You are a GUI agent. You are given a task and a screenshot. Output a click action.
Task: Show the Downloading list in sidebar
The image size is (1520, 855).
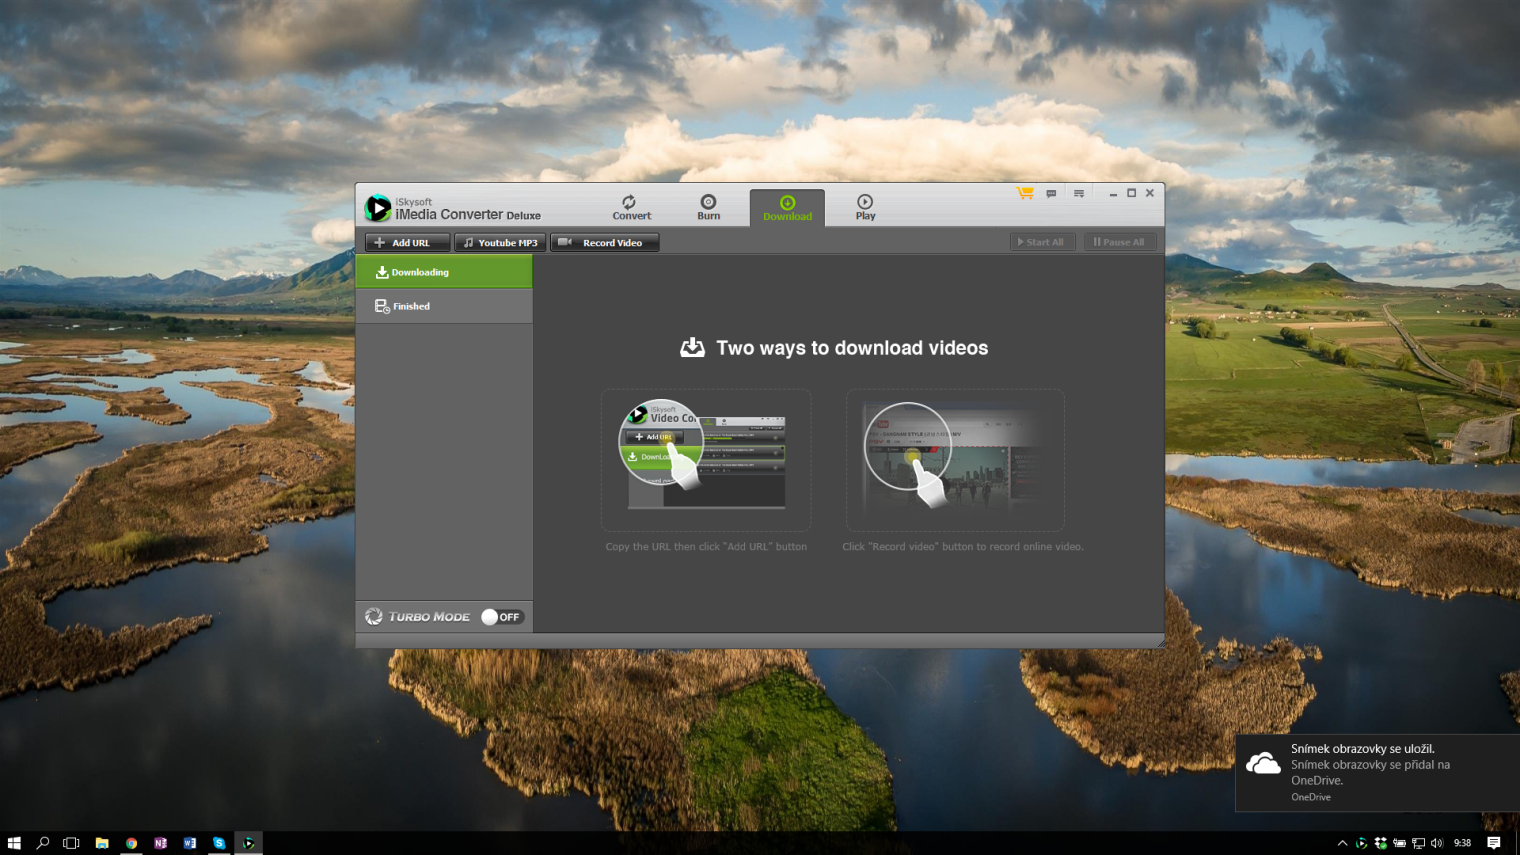444,272
